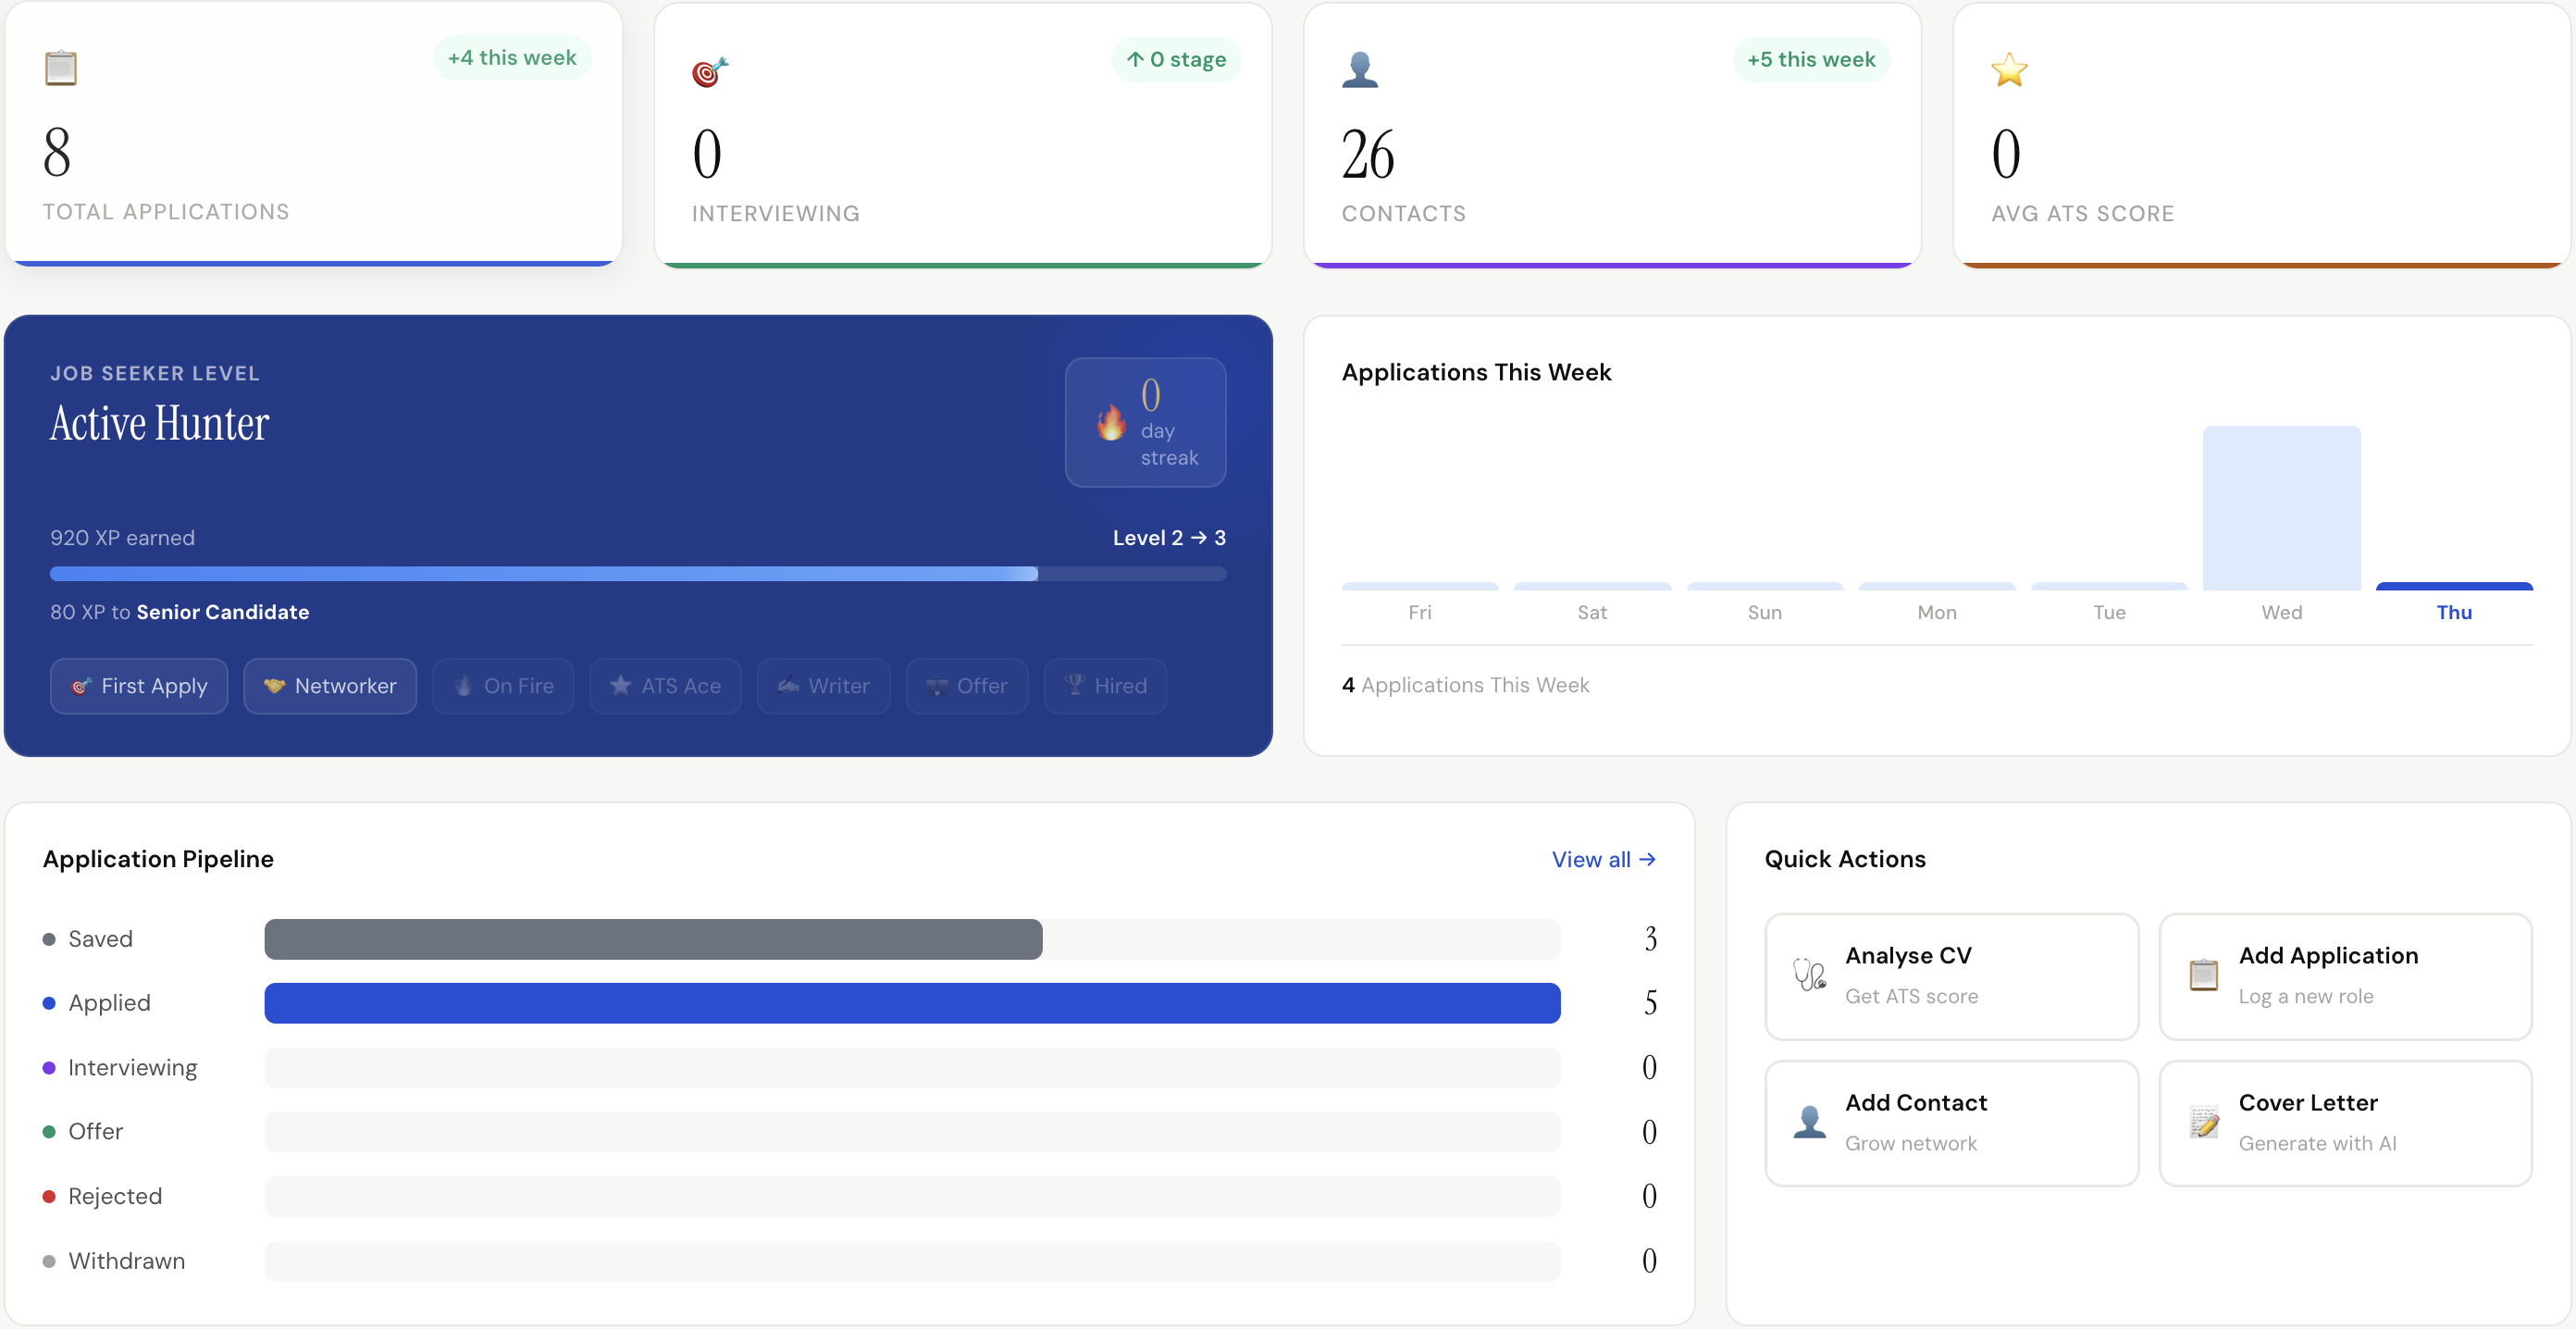Screen dimensions: 2576x1329
Task: Click the star icon on Avg ATS Score card
Action: [x=2009, y=70]
